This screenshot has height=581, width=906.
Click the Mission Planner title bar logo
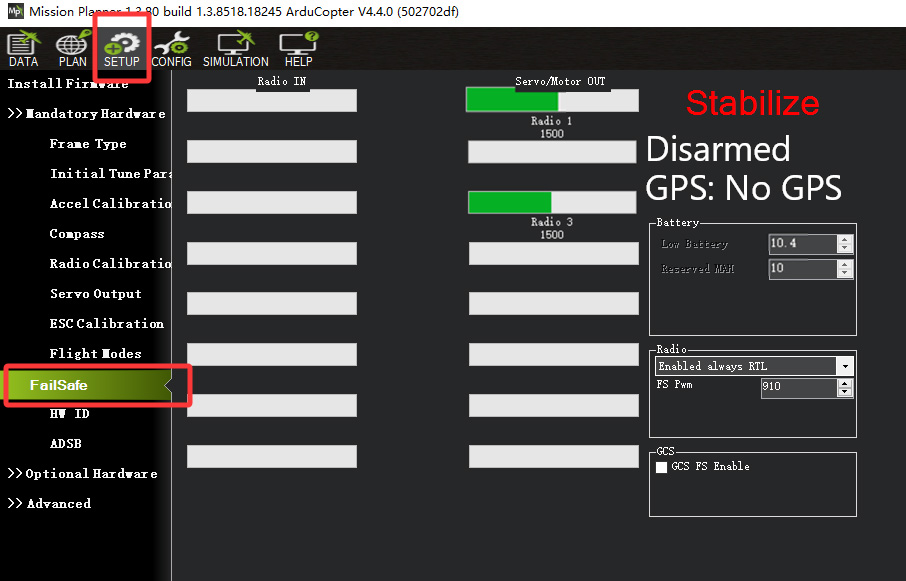[x=15, y=12]
